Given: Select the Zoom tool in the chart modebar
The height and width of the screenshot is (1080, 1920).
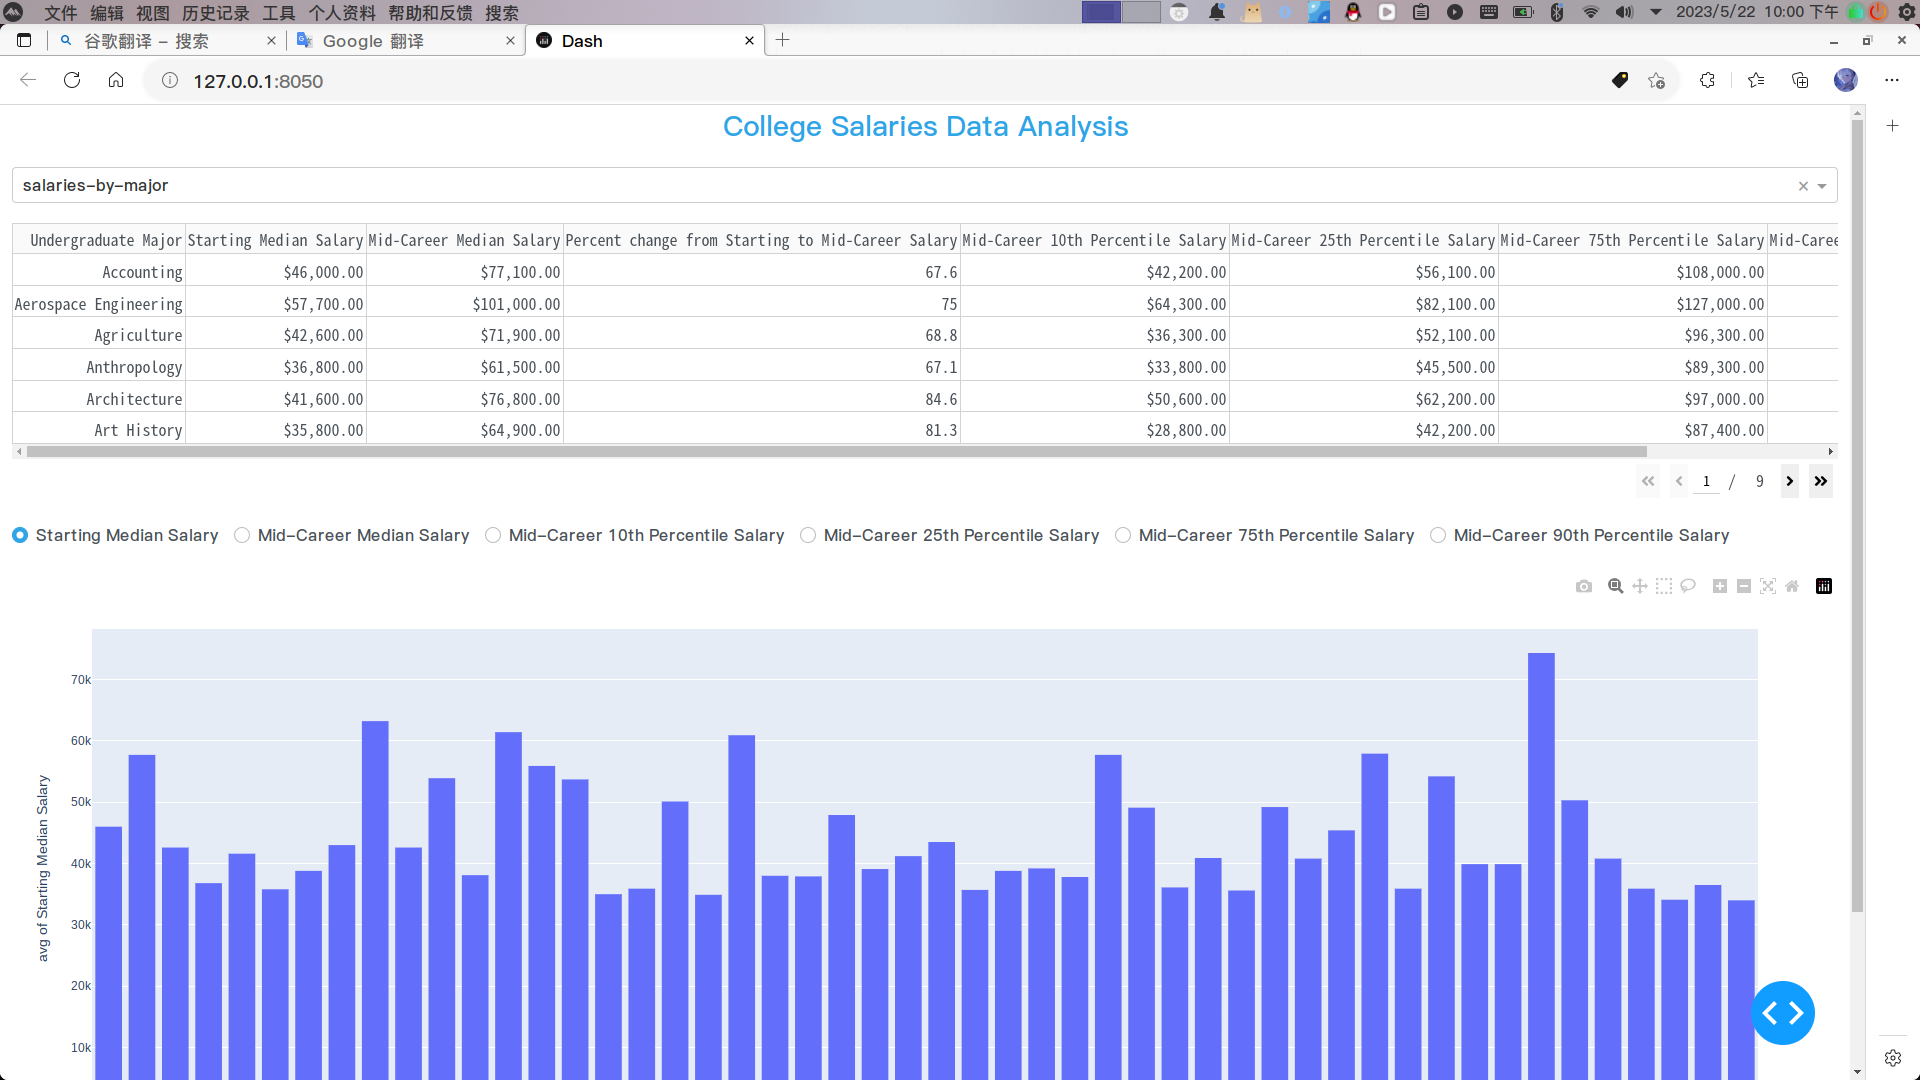Looking at the screenshot, I should pyautogui.click(x=1615, y=586).
